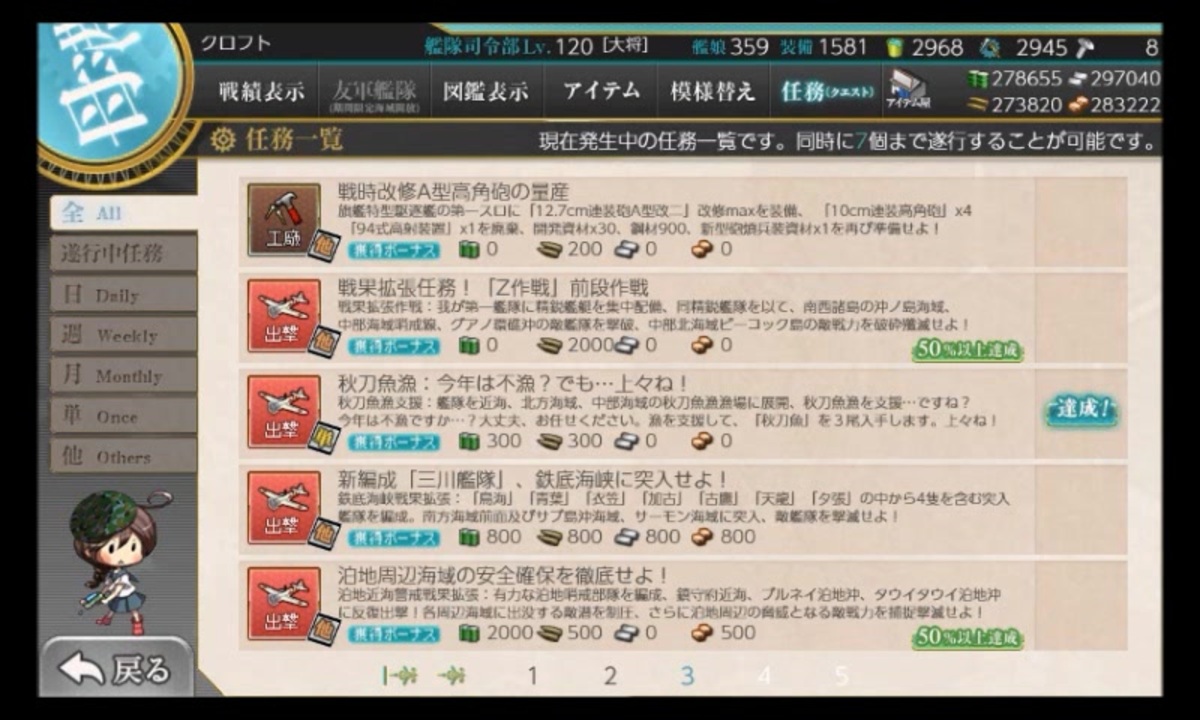This screenshot has height=720, width=1200.
Task: Show 遂行中任務 active quests filter
Action: tap(123, 253)
